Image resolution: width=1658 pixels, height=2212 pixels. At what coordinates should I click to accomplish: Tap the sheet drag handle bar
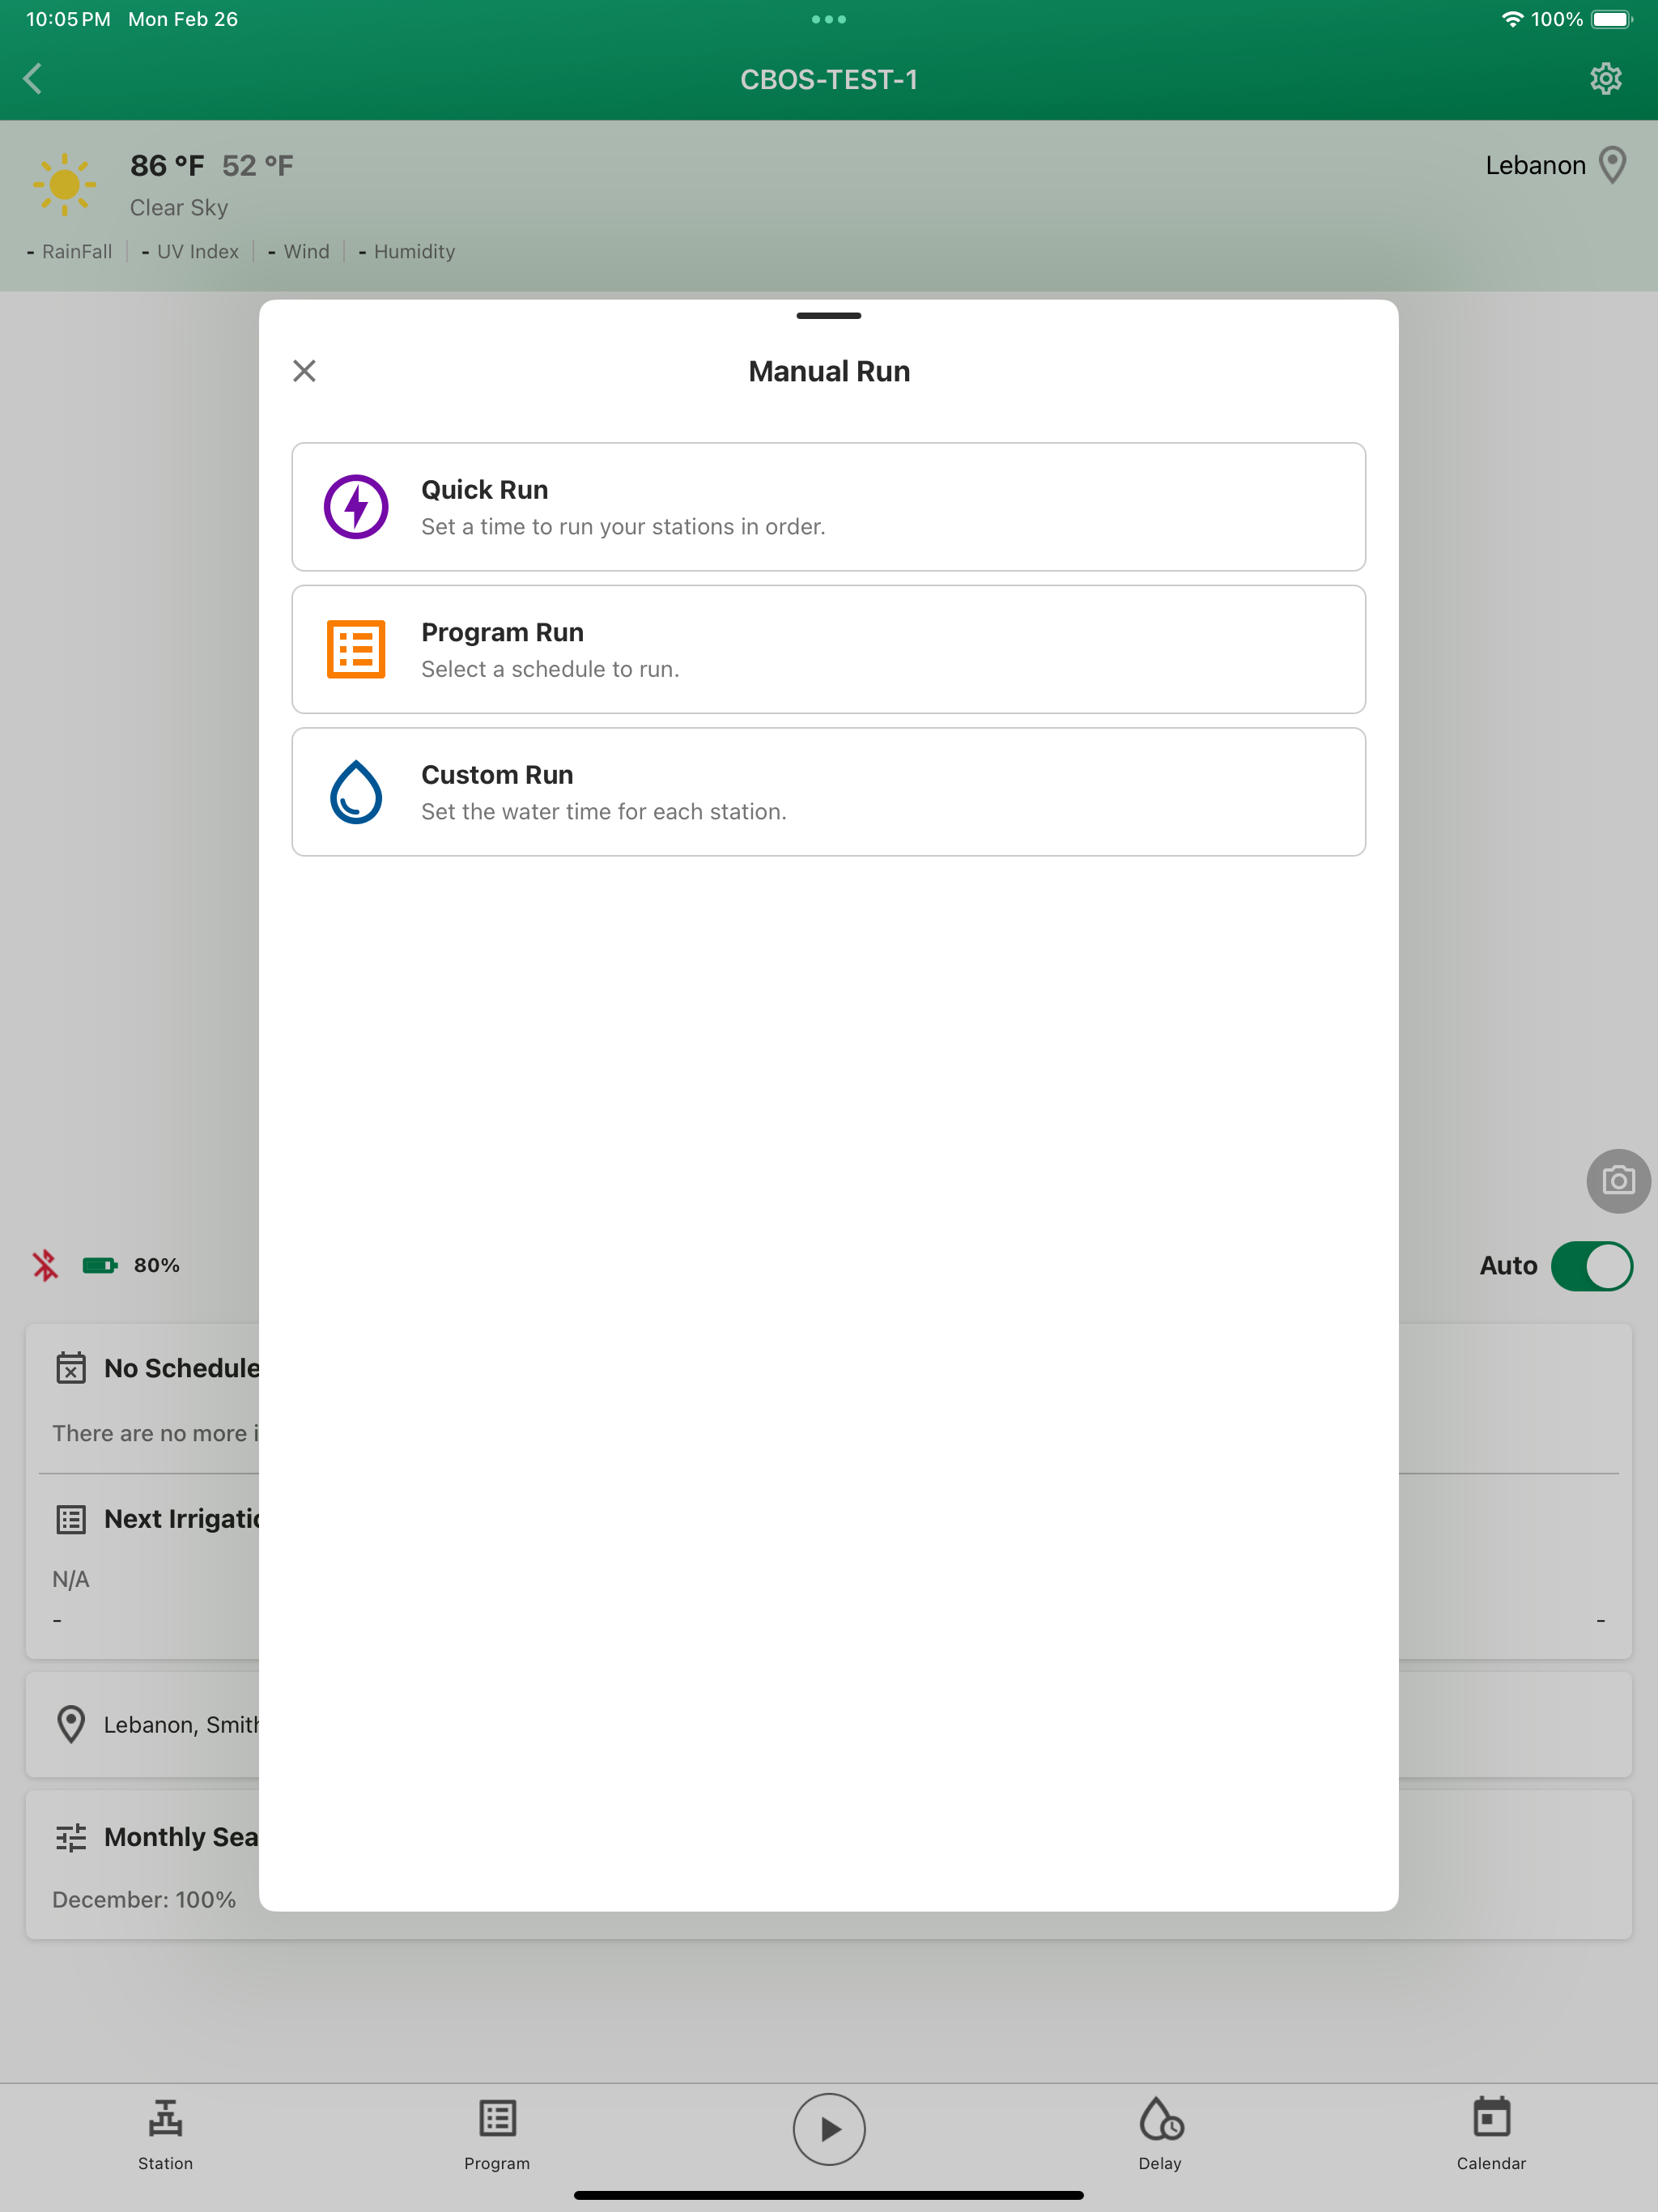(828, 316)
